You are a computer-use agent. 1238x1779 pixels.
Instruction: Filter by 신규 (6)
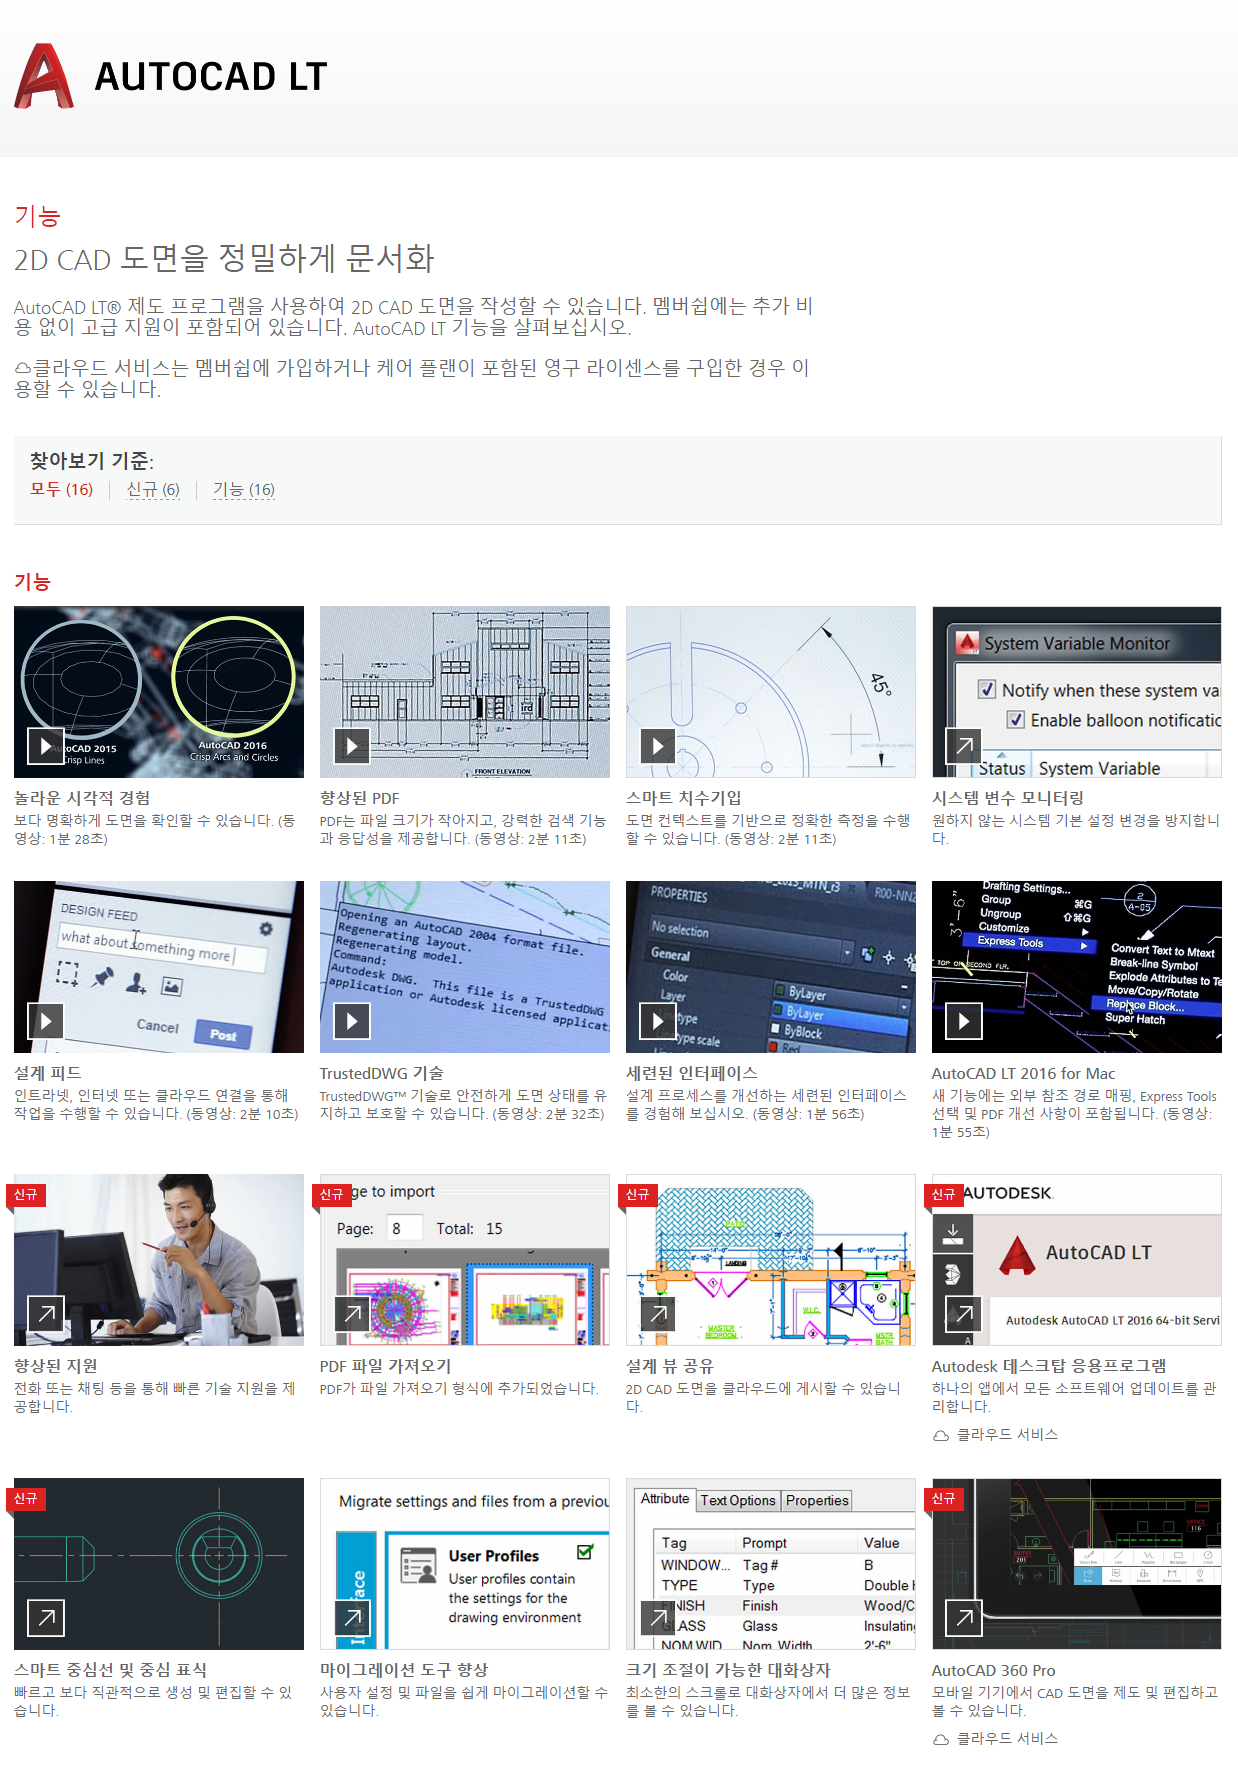pos(153,489)
